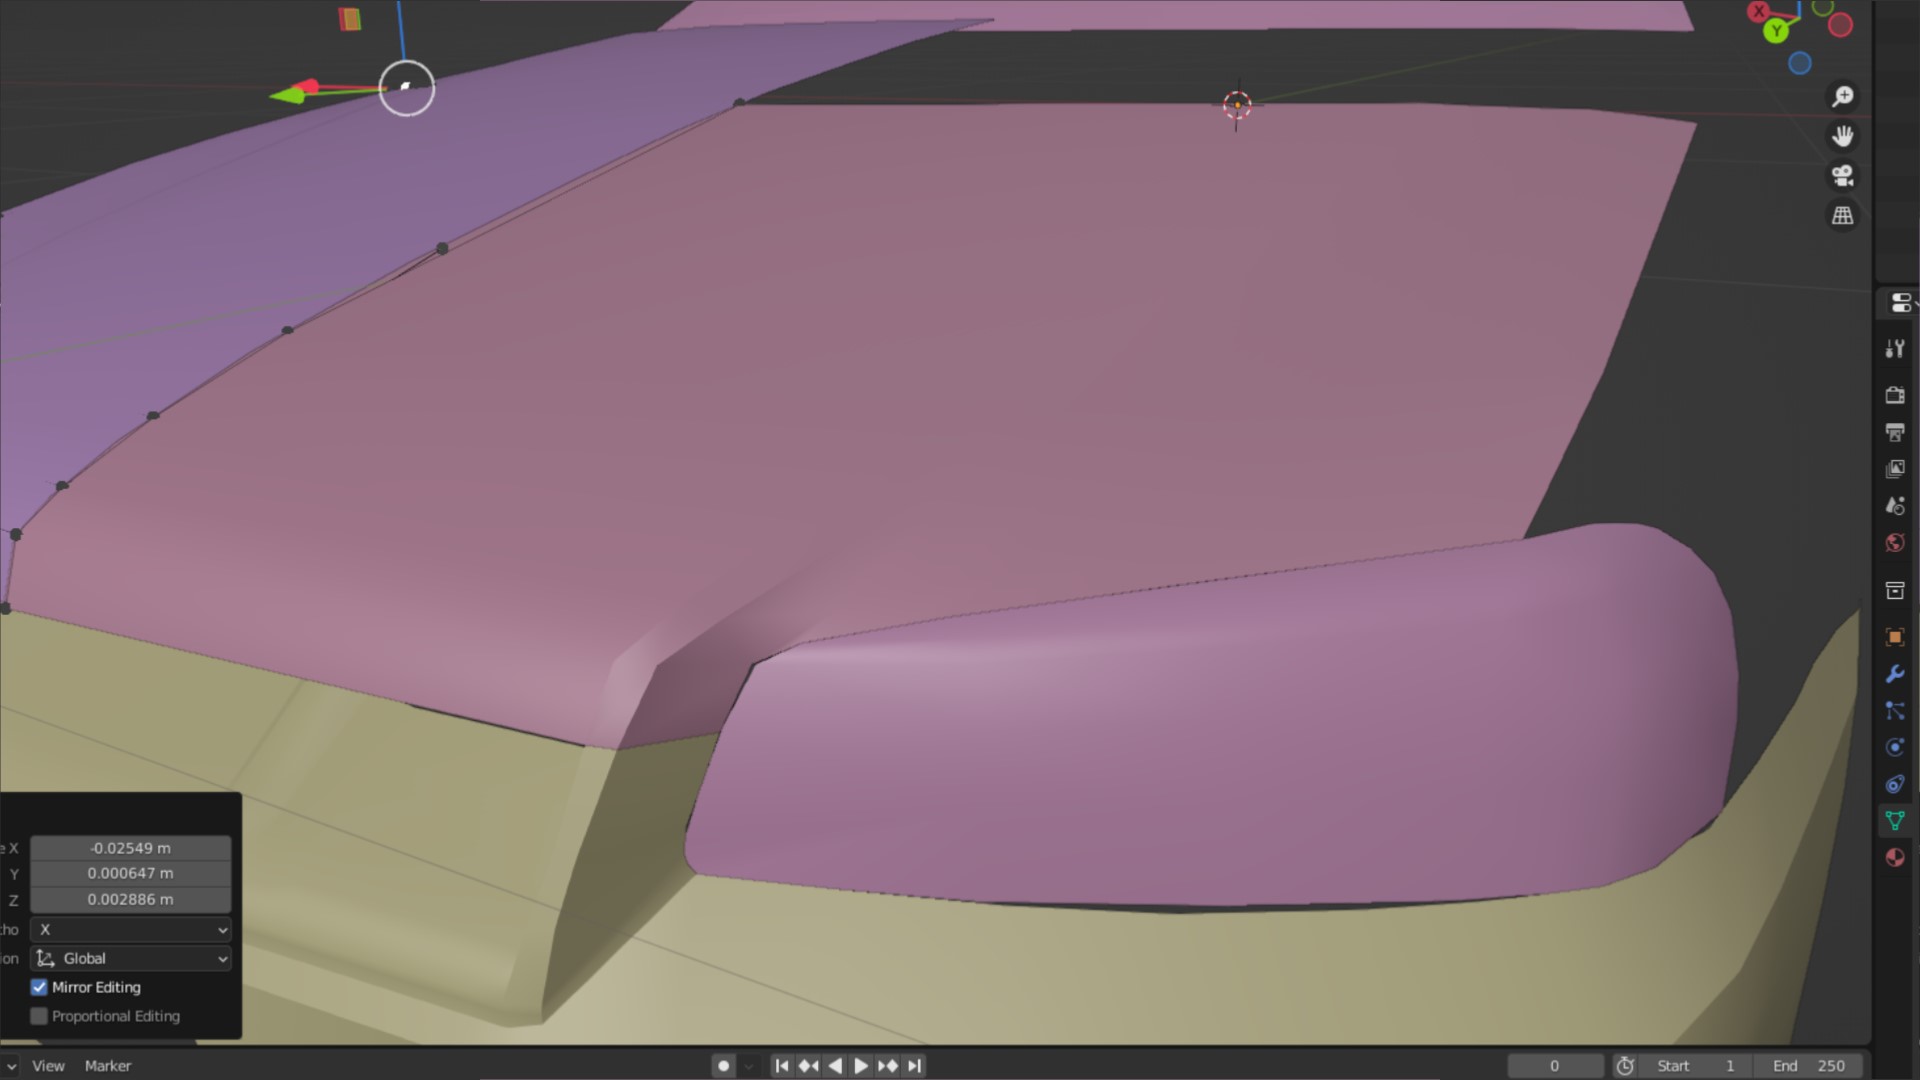This screenshot has height=1080, width=1920.
Task: Click the zoom view magnifier icon
Action: [x=1842, y=96]
